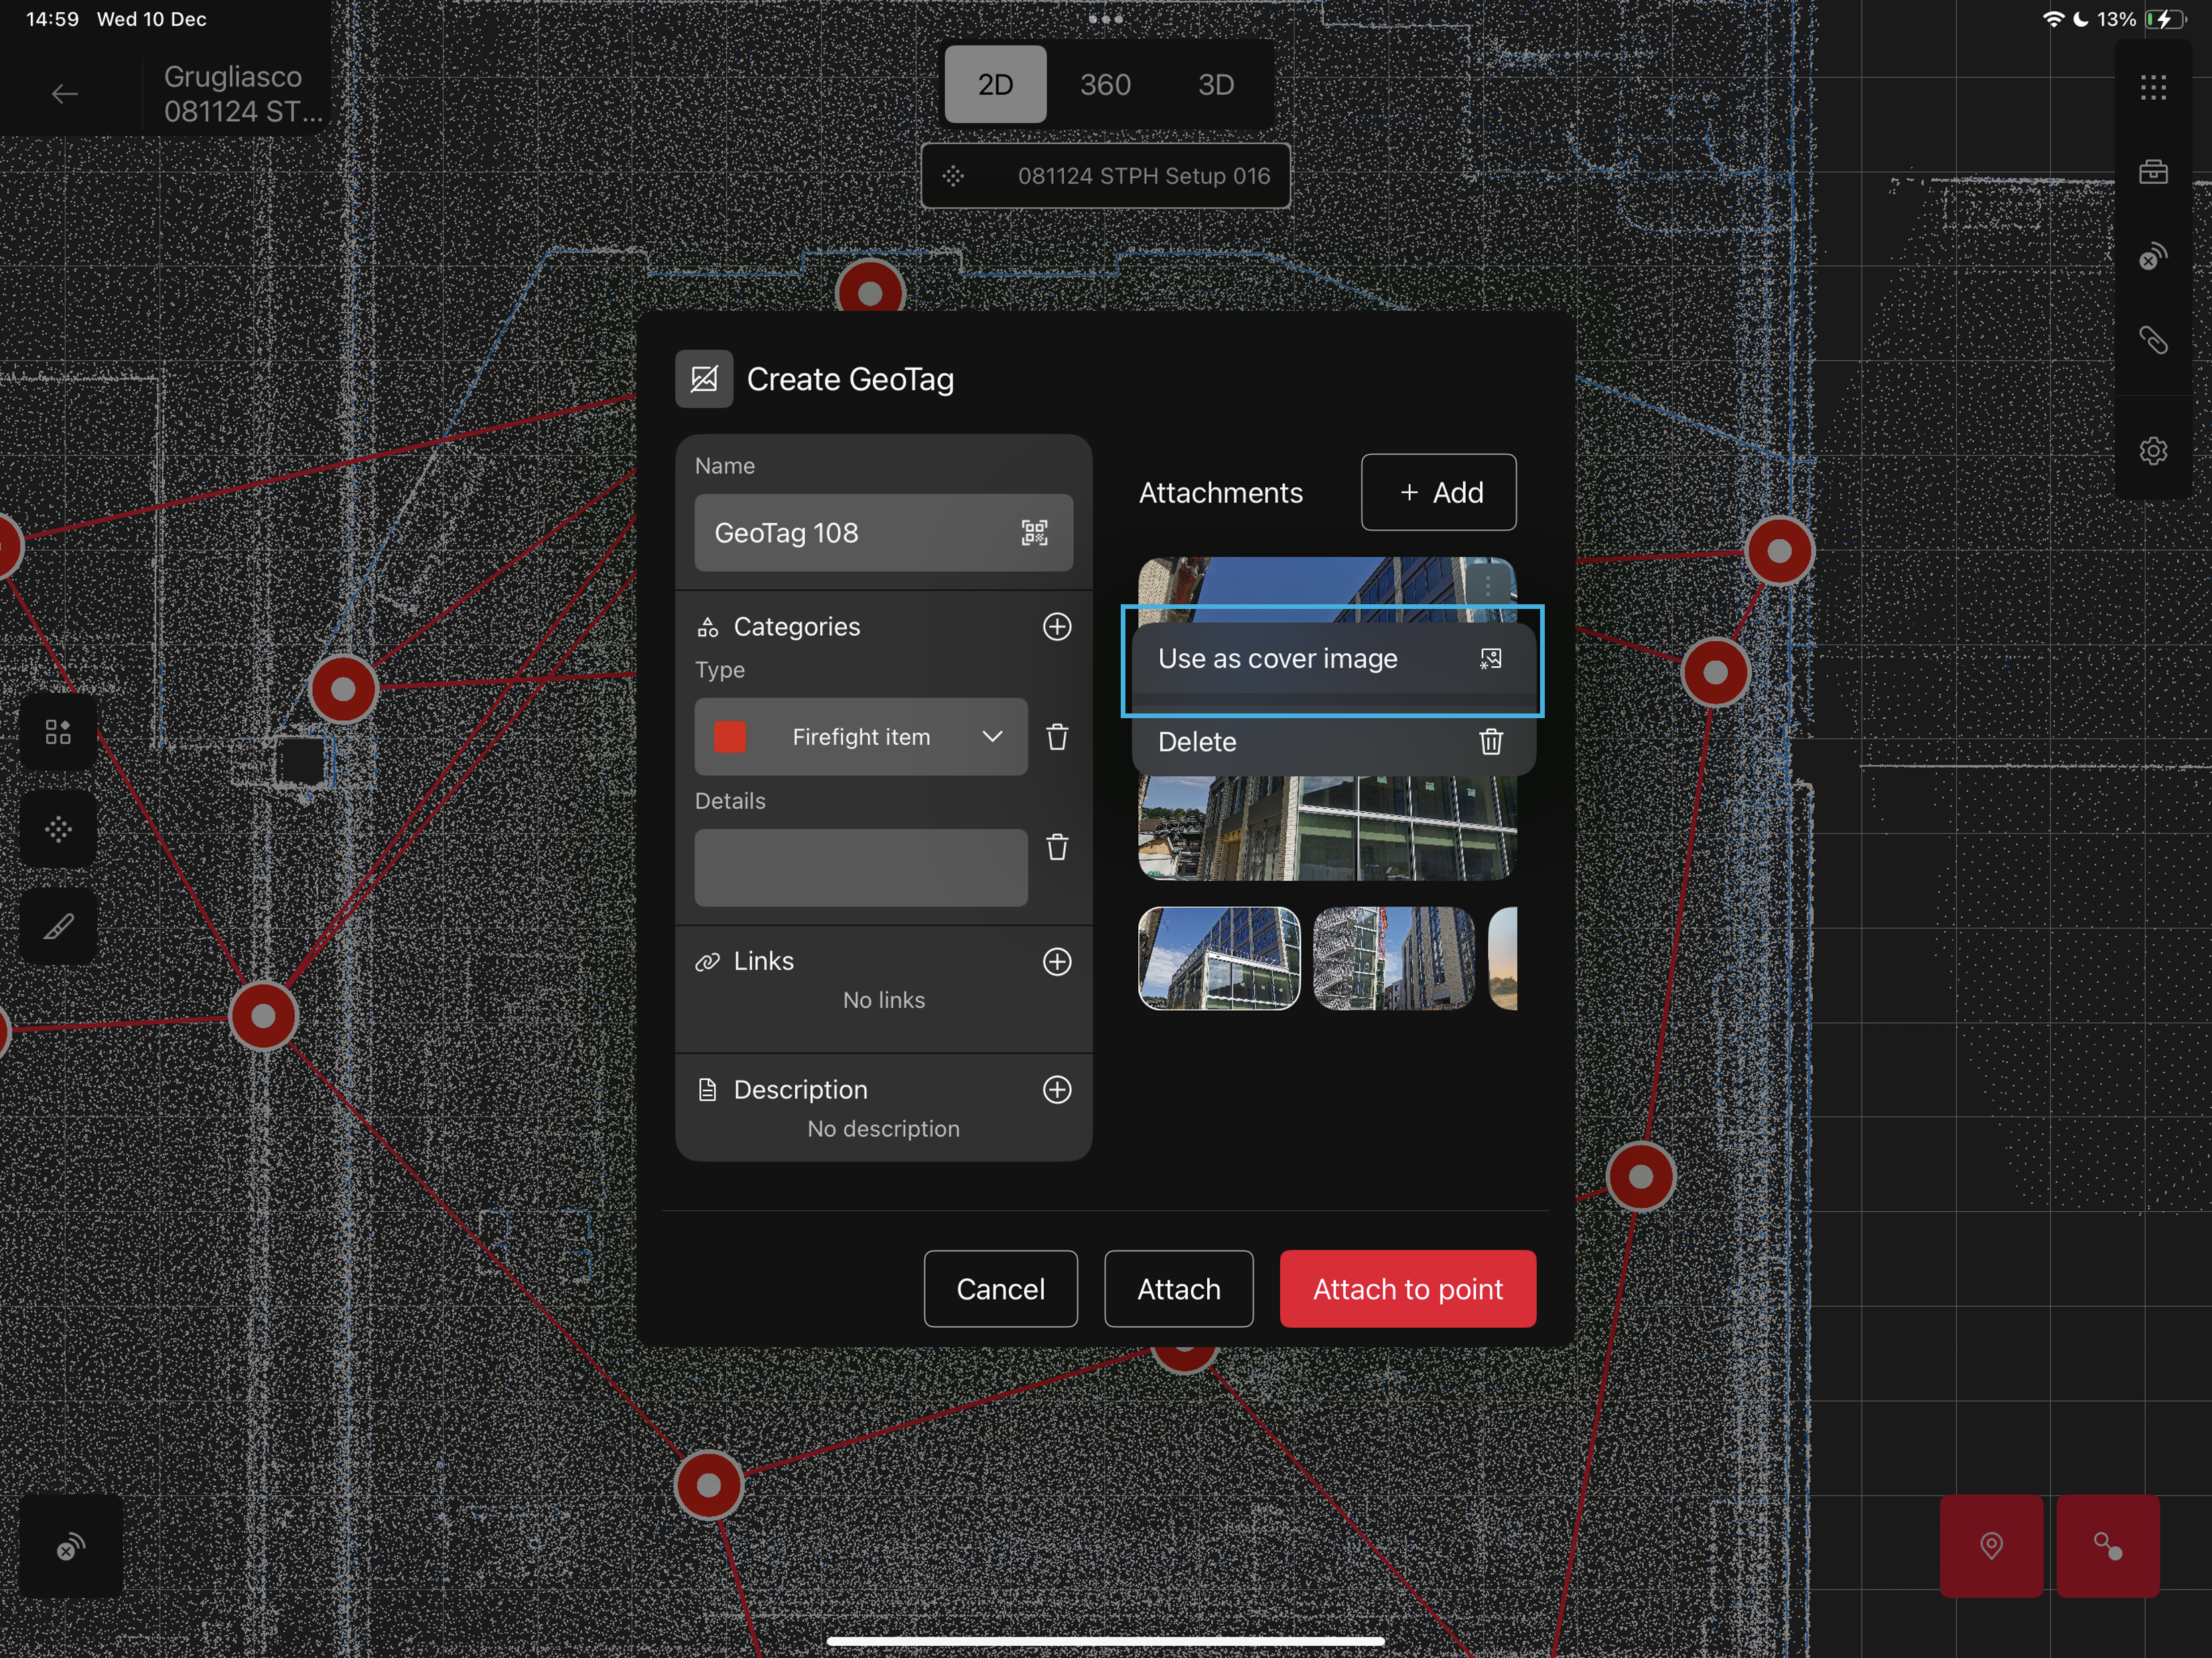Tap the QR scan icon in Name field
The image size is (2212, 1658).
click(1034, 533)
